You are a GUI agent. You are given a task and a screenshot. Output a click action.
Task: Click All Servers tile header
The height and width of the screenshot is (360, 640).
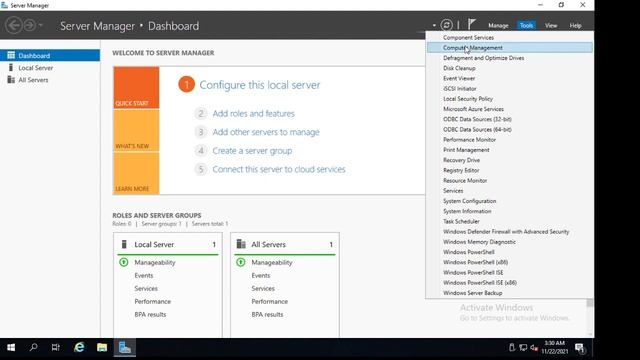point(285,244)
